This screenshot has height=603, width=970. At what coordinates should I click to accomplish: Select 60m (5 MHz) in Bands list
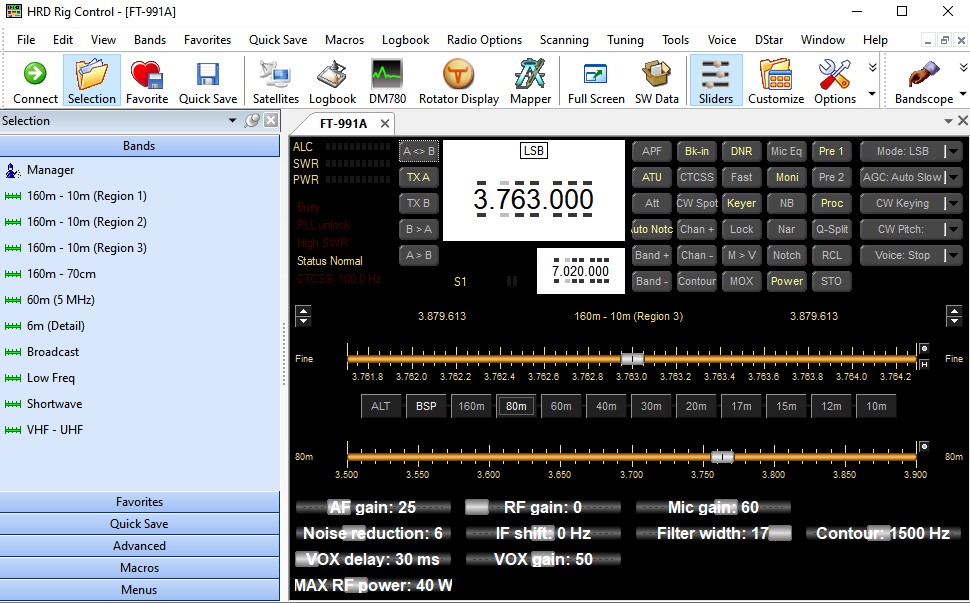click(x=60, y=300)
